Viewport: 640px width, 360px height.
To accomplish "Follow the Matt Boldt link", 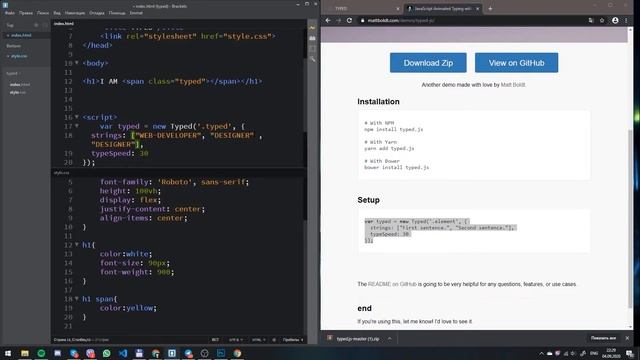I will point(513,85).
